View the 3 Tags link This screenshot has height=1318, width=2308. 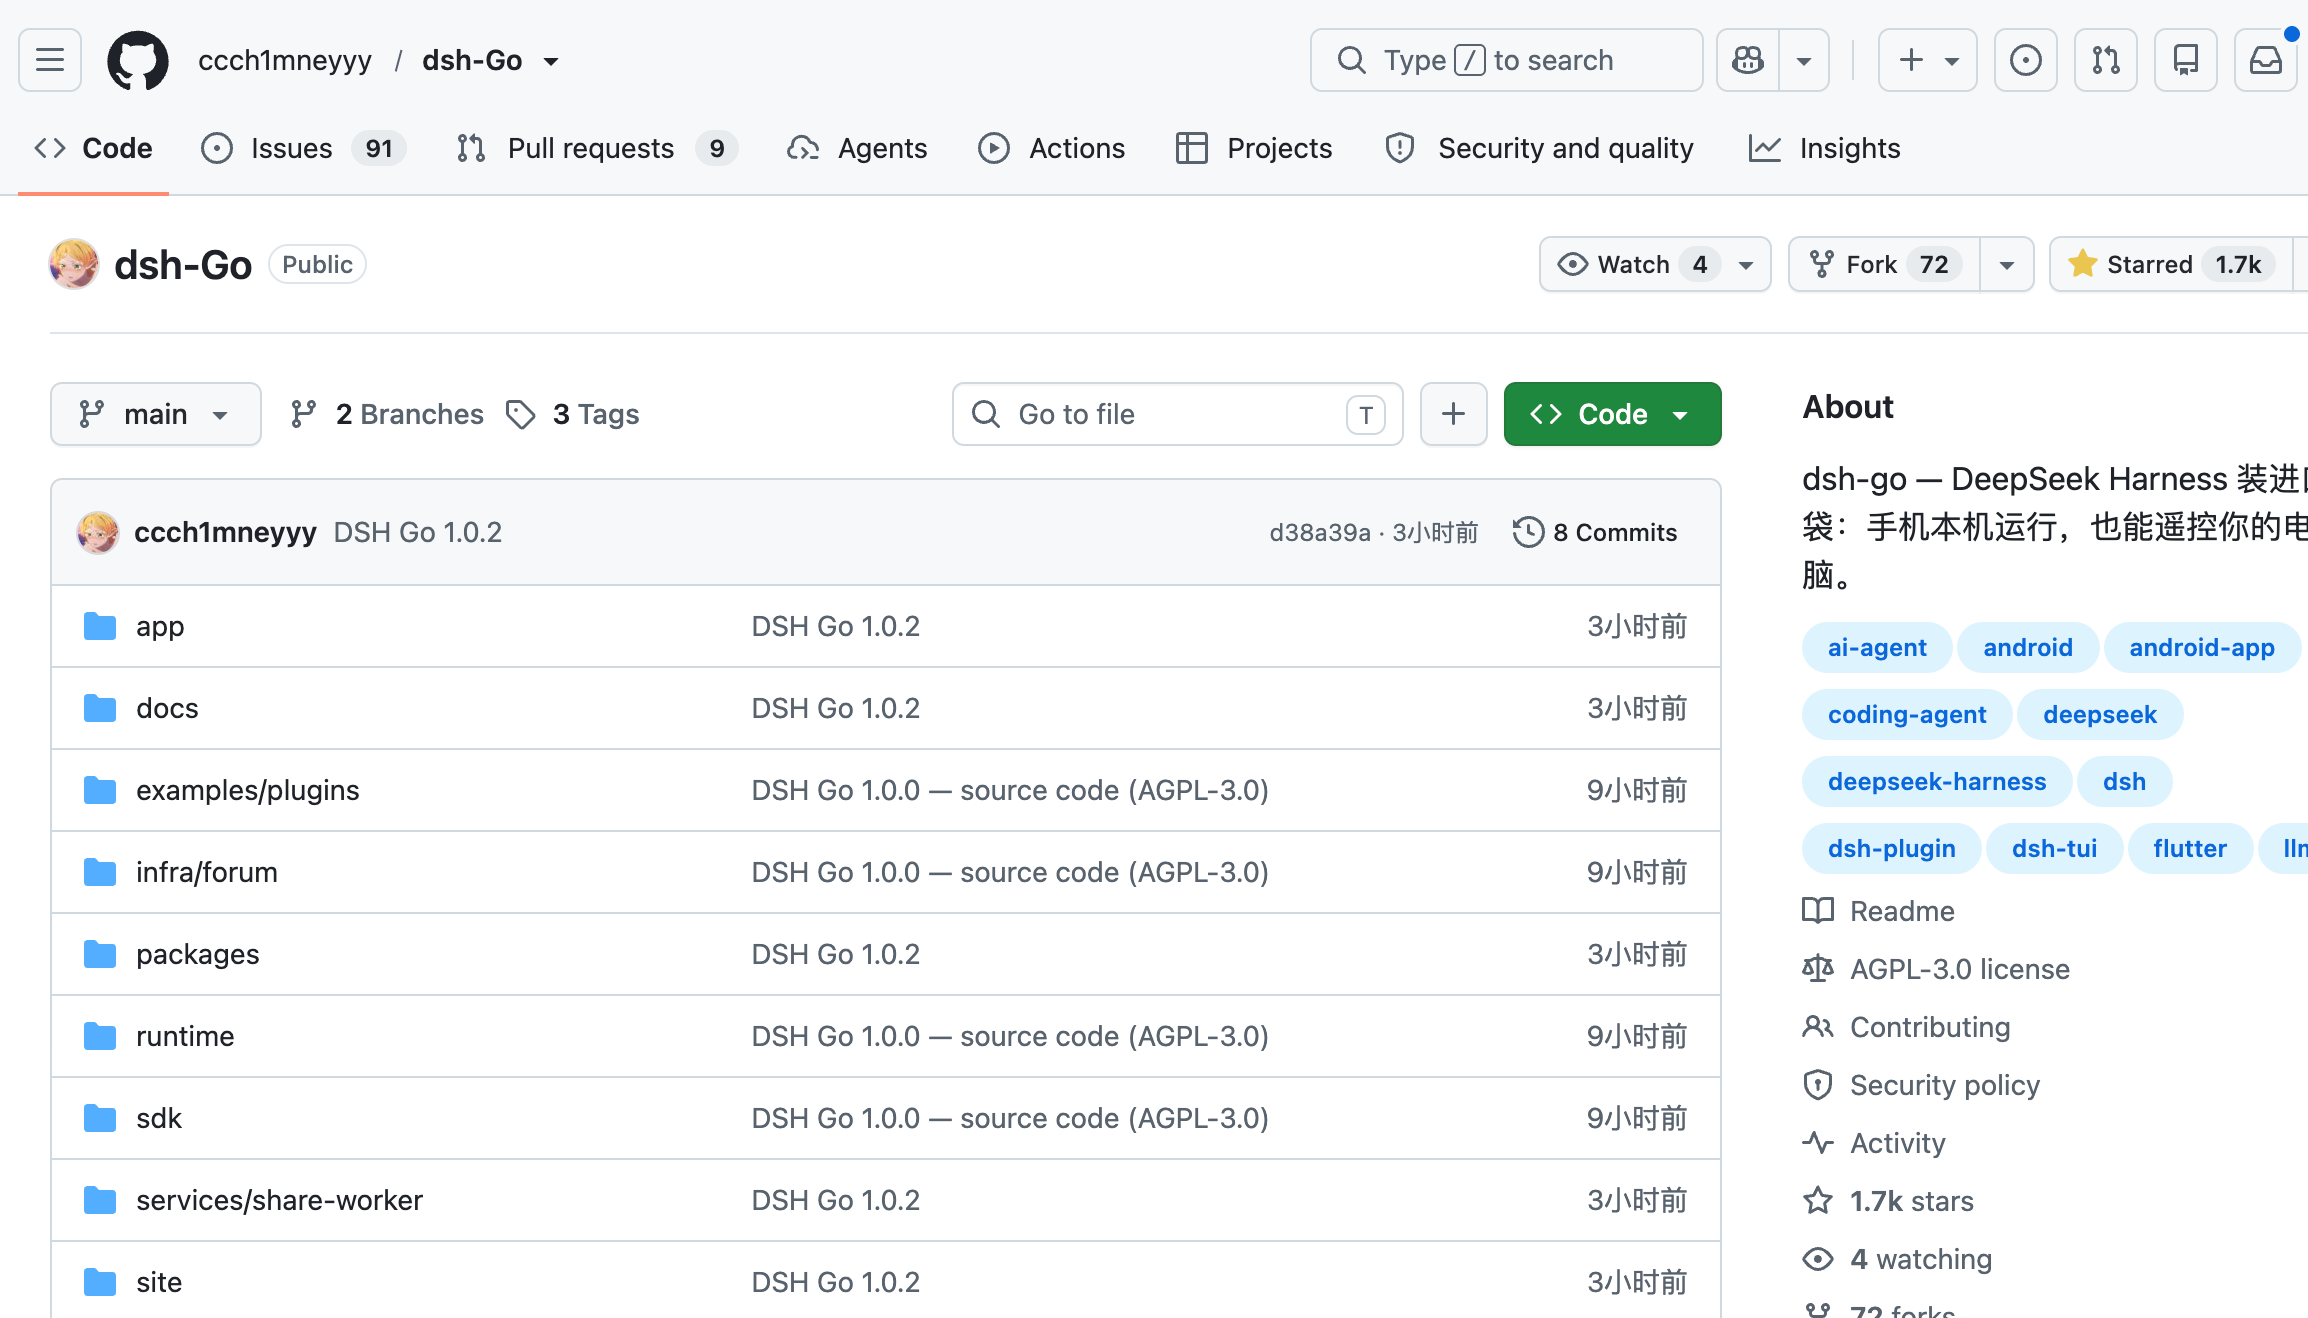(x=572, y=414)
